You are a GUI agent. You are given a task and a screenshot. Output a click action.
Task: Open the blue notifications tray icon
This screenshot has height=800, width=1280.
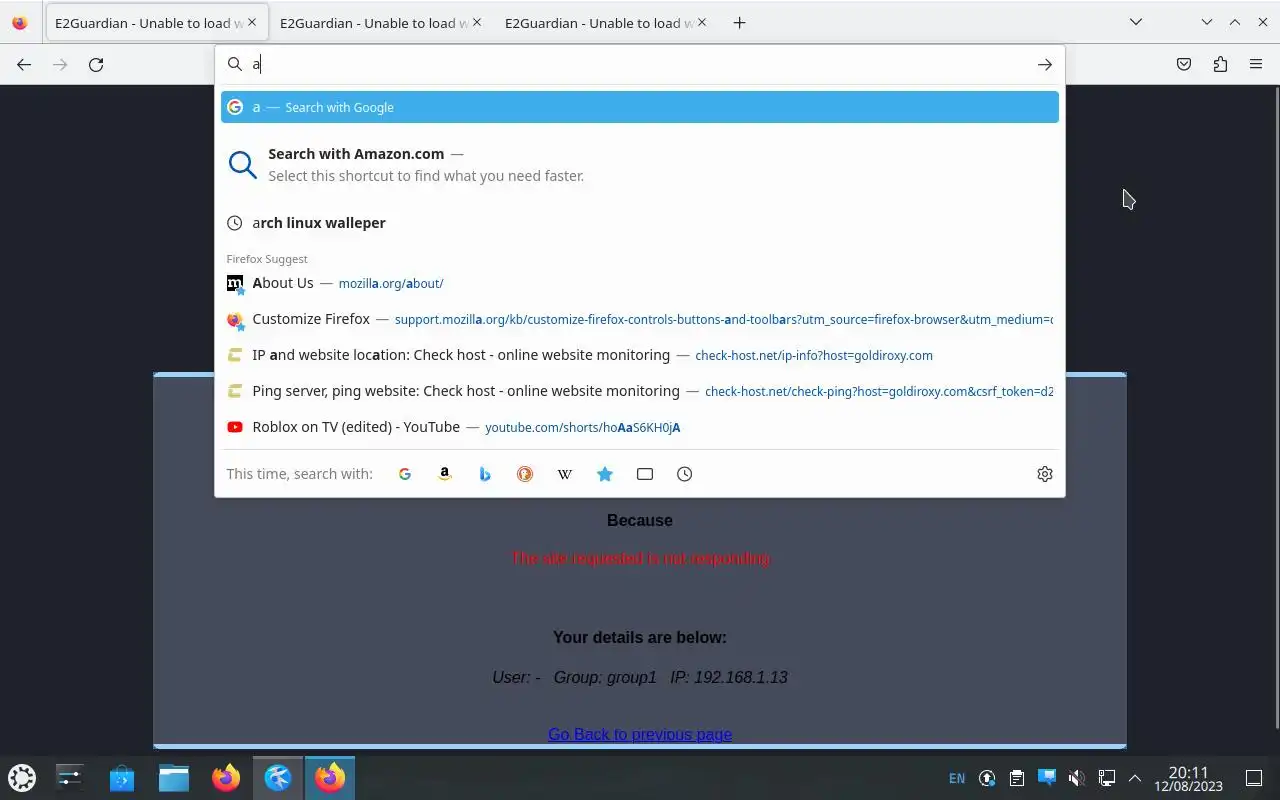point(1046,777)
